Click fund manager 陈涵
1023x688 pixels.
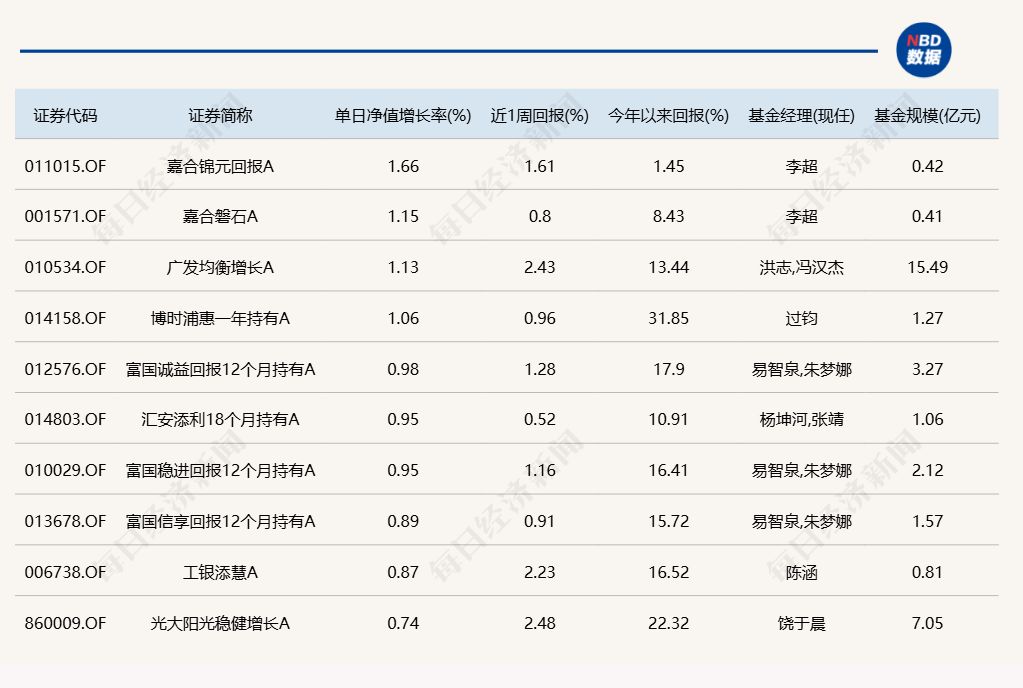[801, 572]
